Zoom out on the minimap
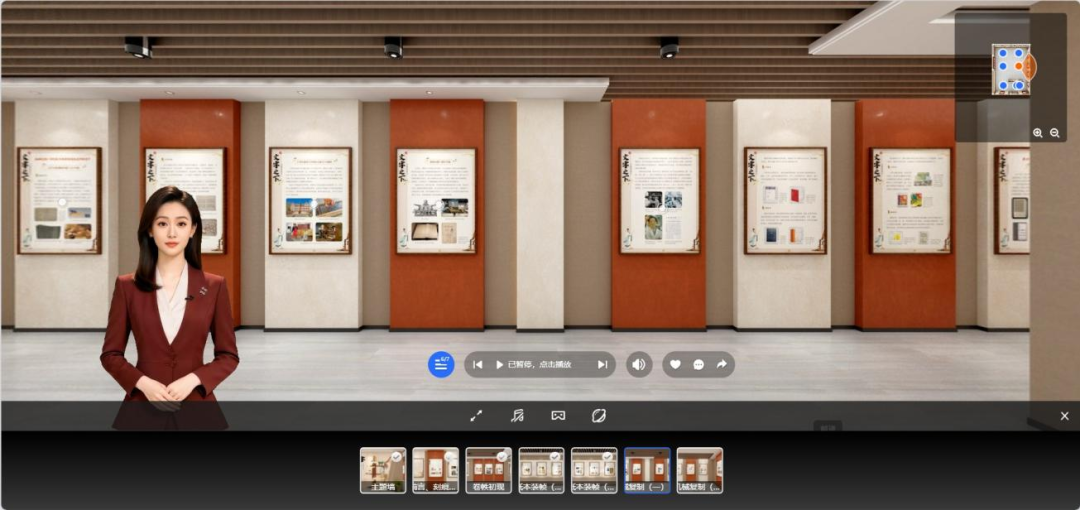This screenshot has width=1080, height=510. [1055, 133]
